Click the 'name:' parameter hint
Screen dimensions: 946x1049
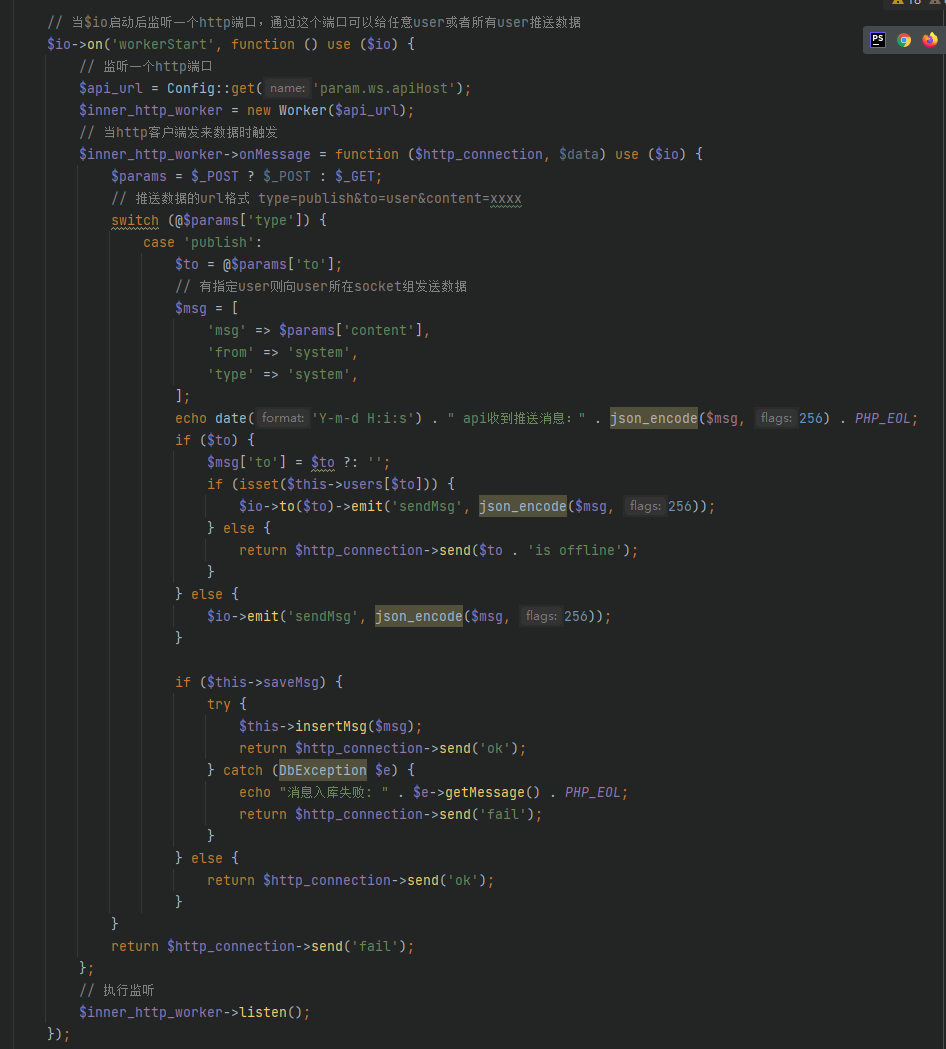288,88
